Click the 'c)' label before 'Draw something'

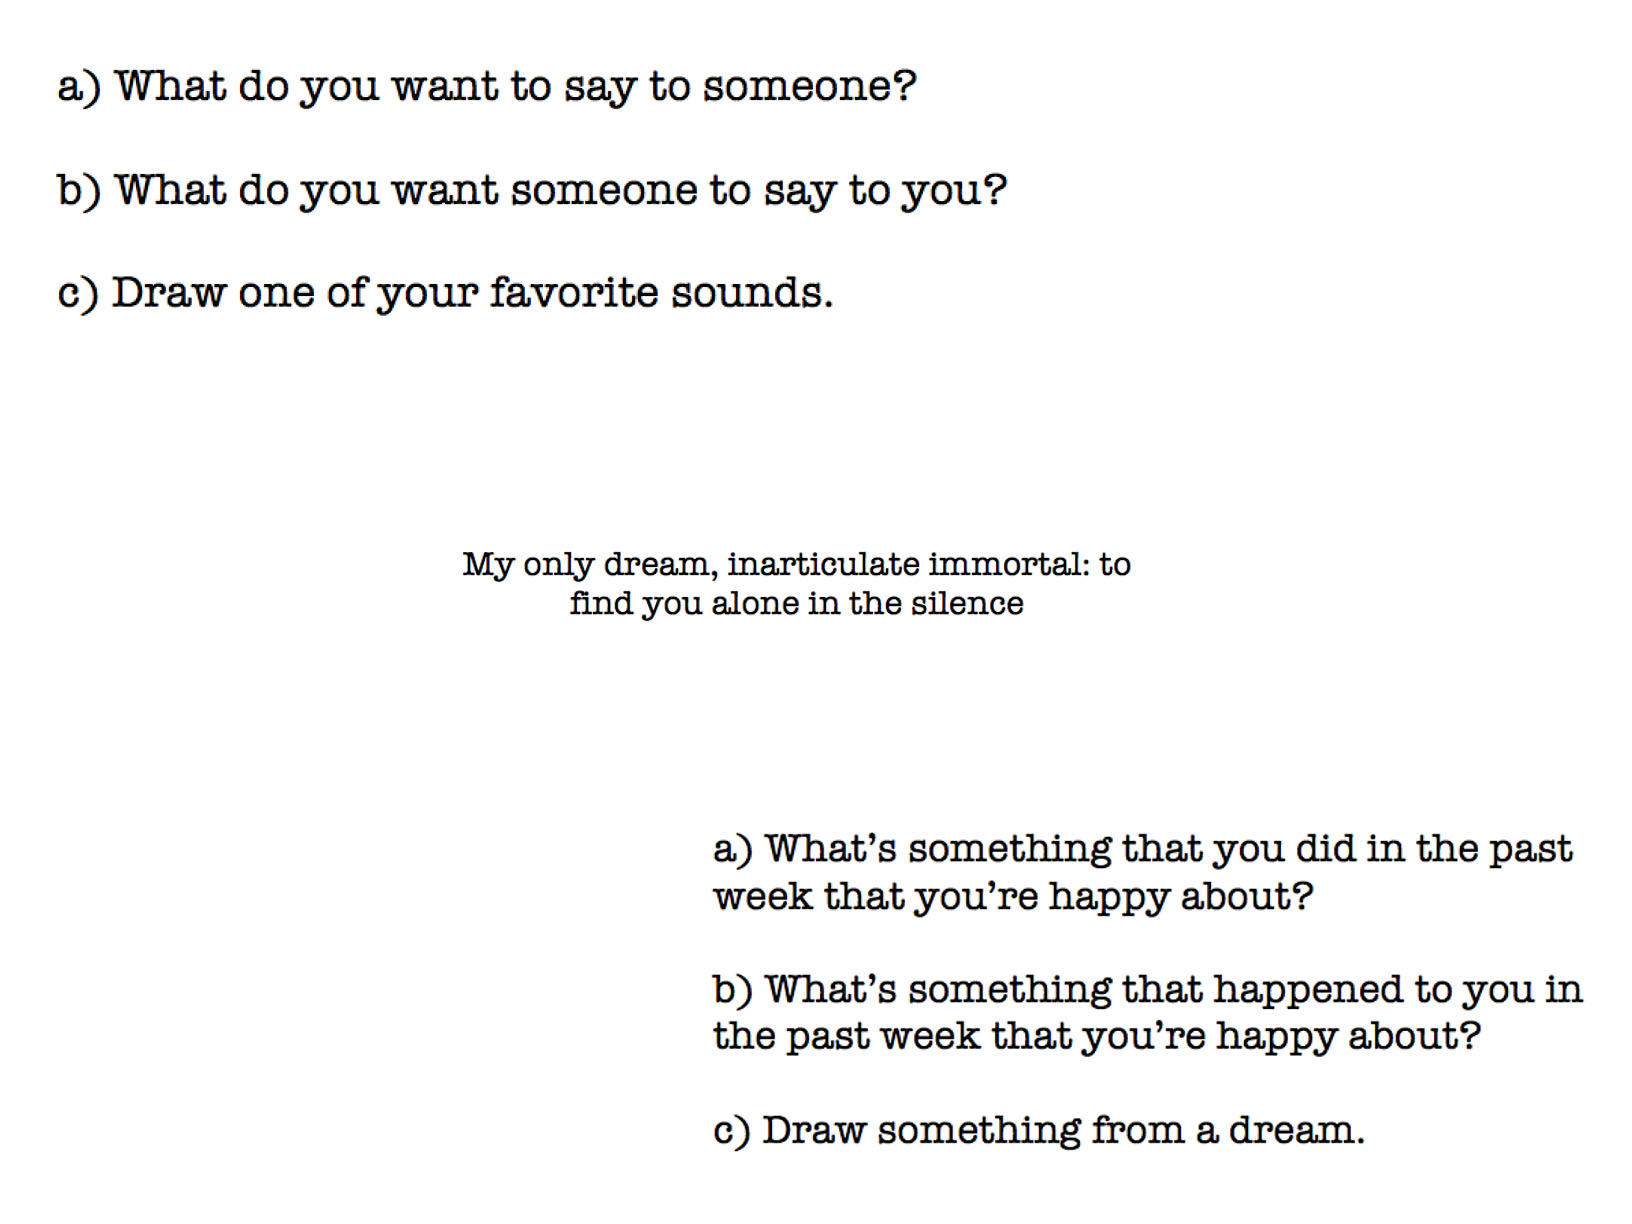tap(731, 1131)
